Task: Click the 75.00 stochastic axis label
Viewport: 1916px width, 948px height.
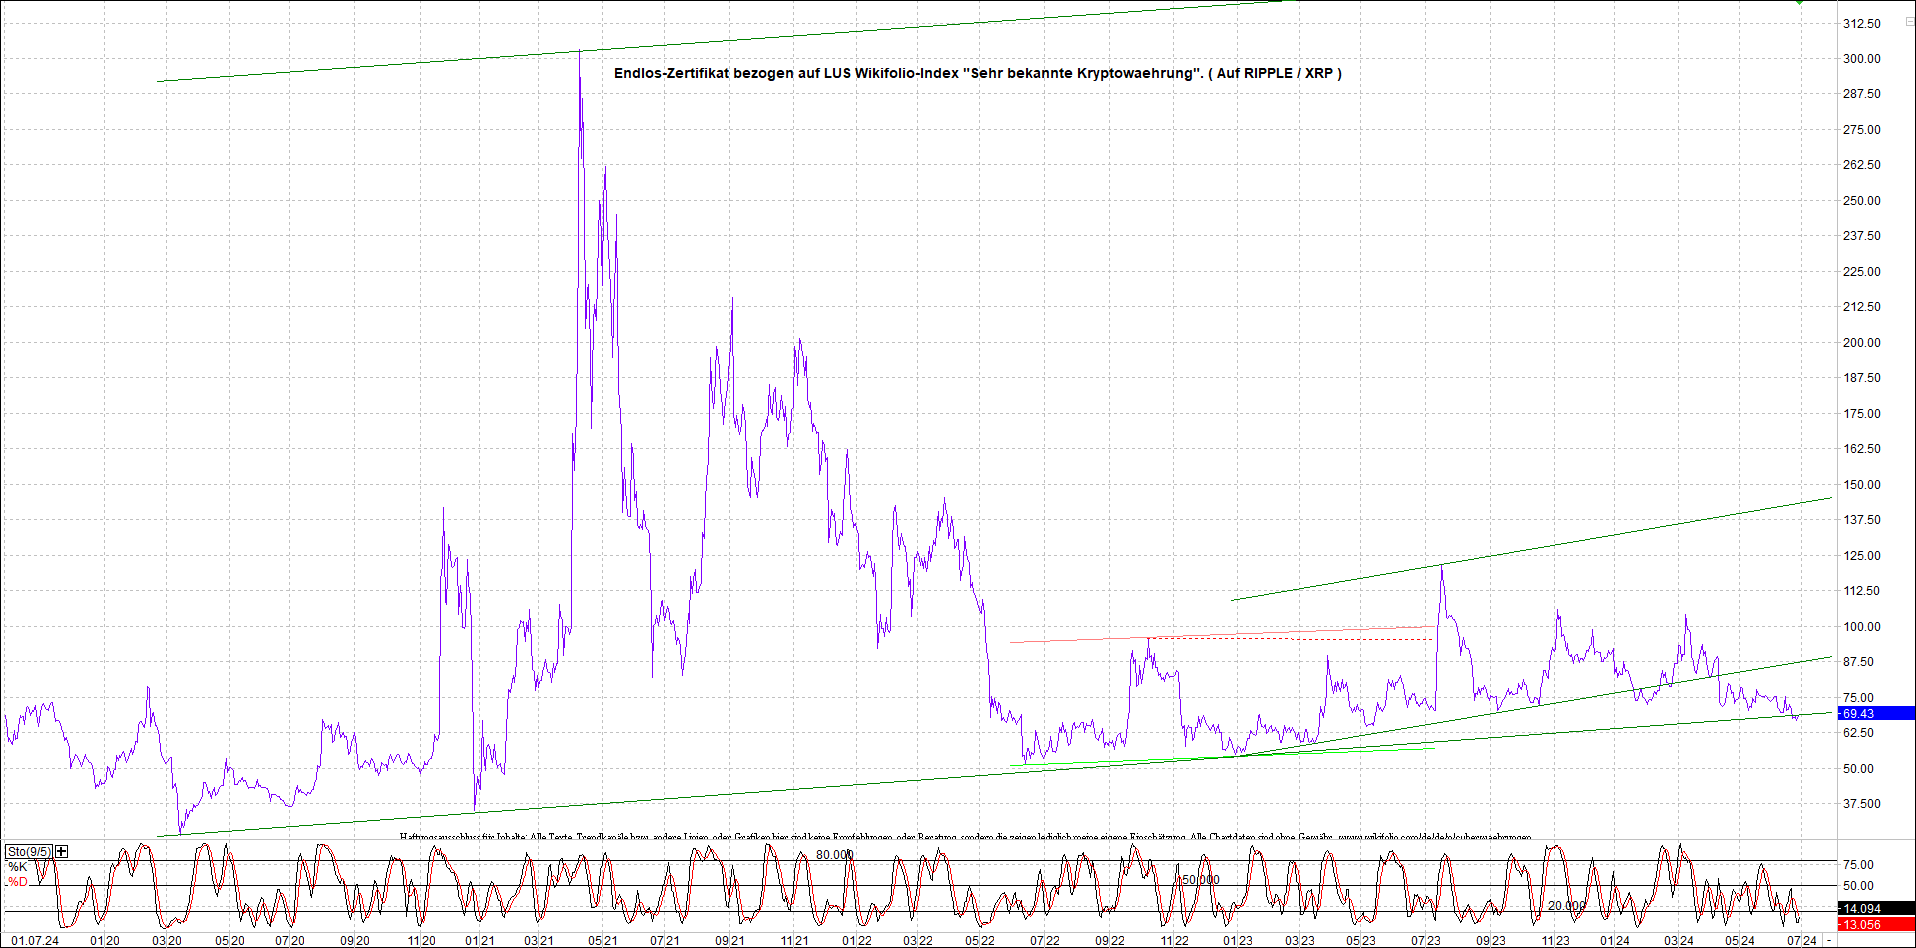Action: 1858,864
